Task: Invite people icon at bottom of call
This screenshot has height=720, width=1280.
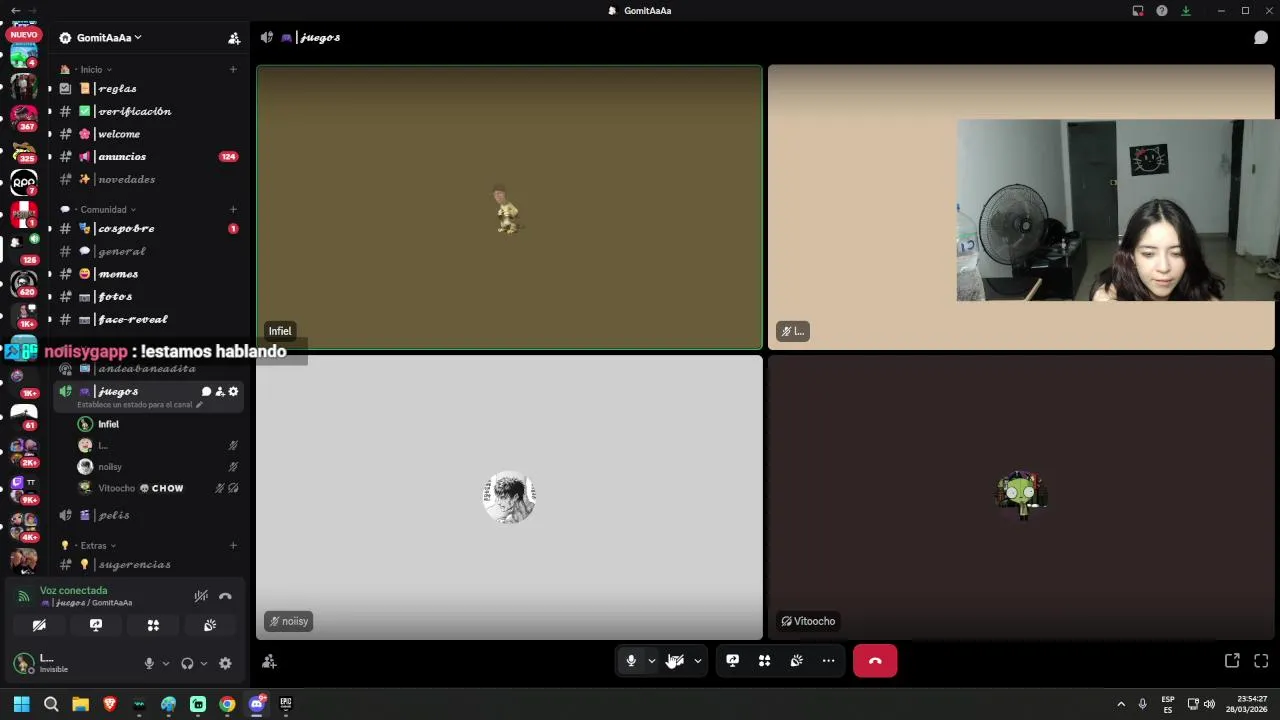Action: (x=269, y=661)
